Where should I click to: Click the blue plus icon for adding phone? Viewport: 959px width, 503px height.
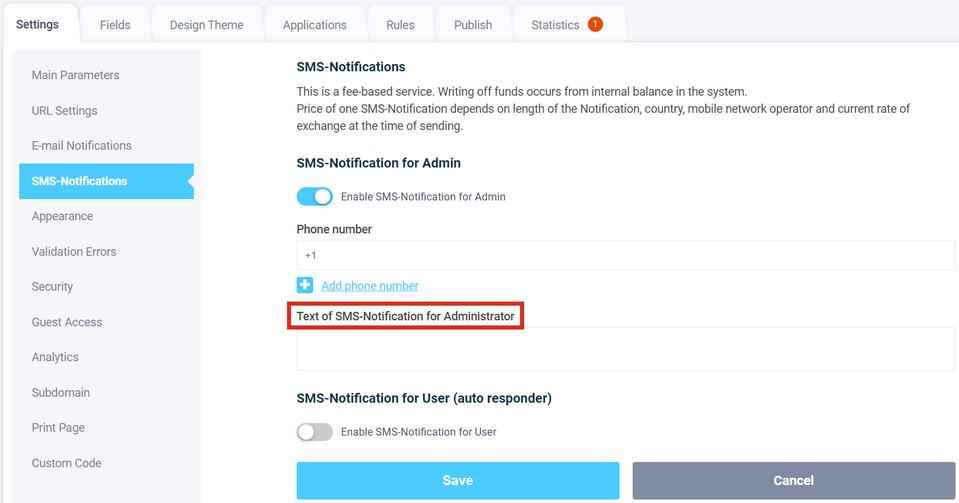[x=305, y=286]
